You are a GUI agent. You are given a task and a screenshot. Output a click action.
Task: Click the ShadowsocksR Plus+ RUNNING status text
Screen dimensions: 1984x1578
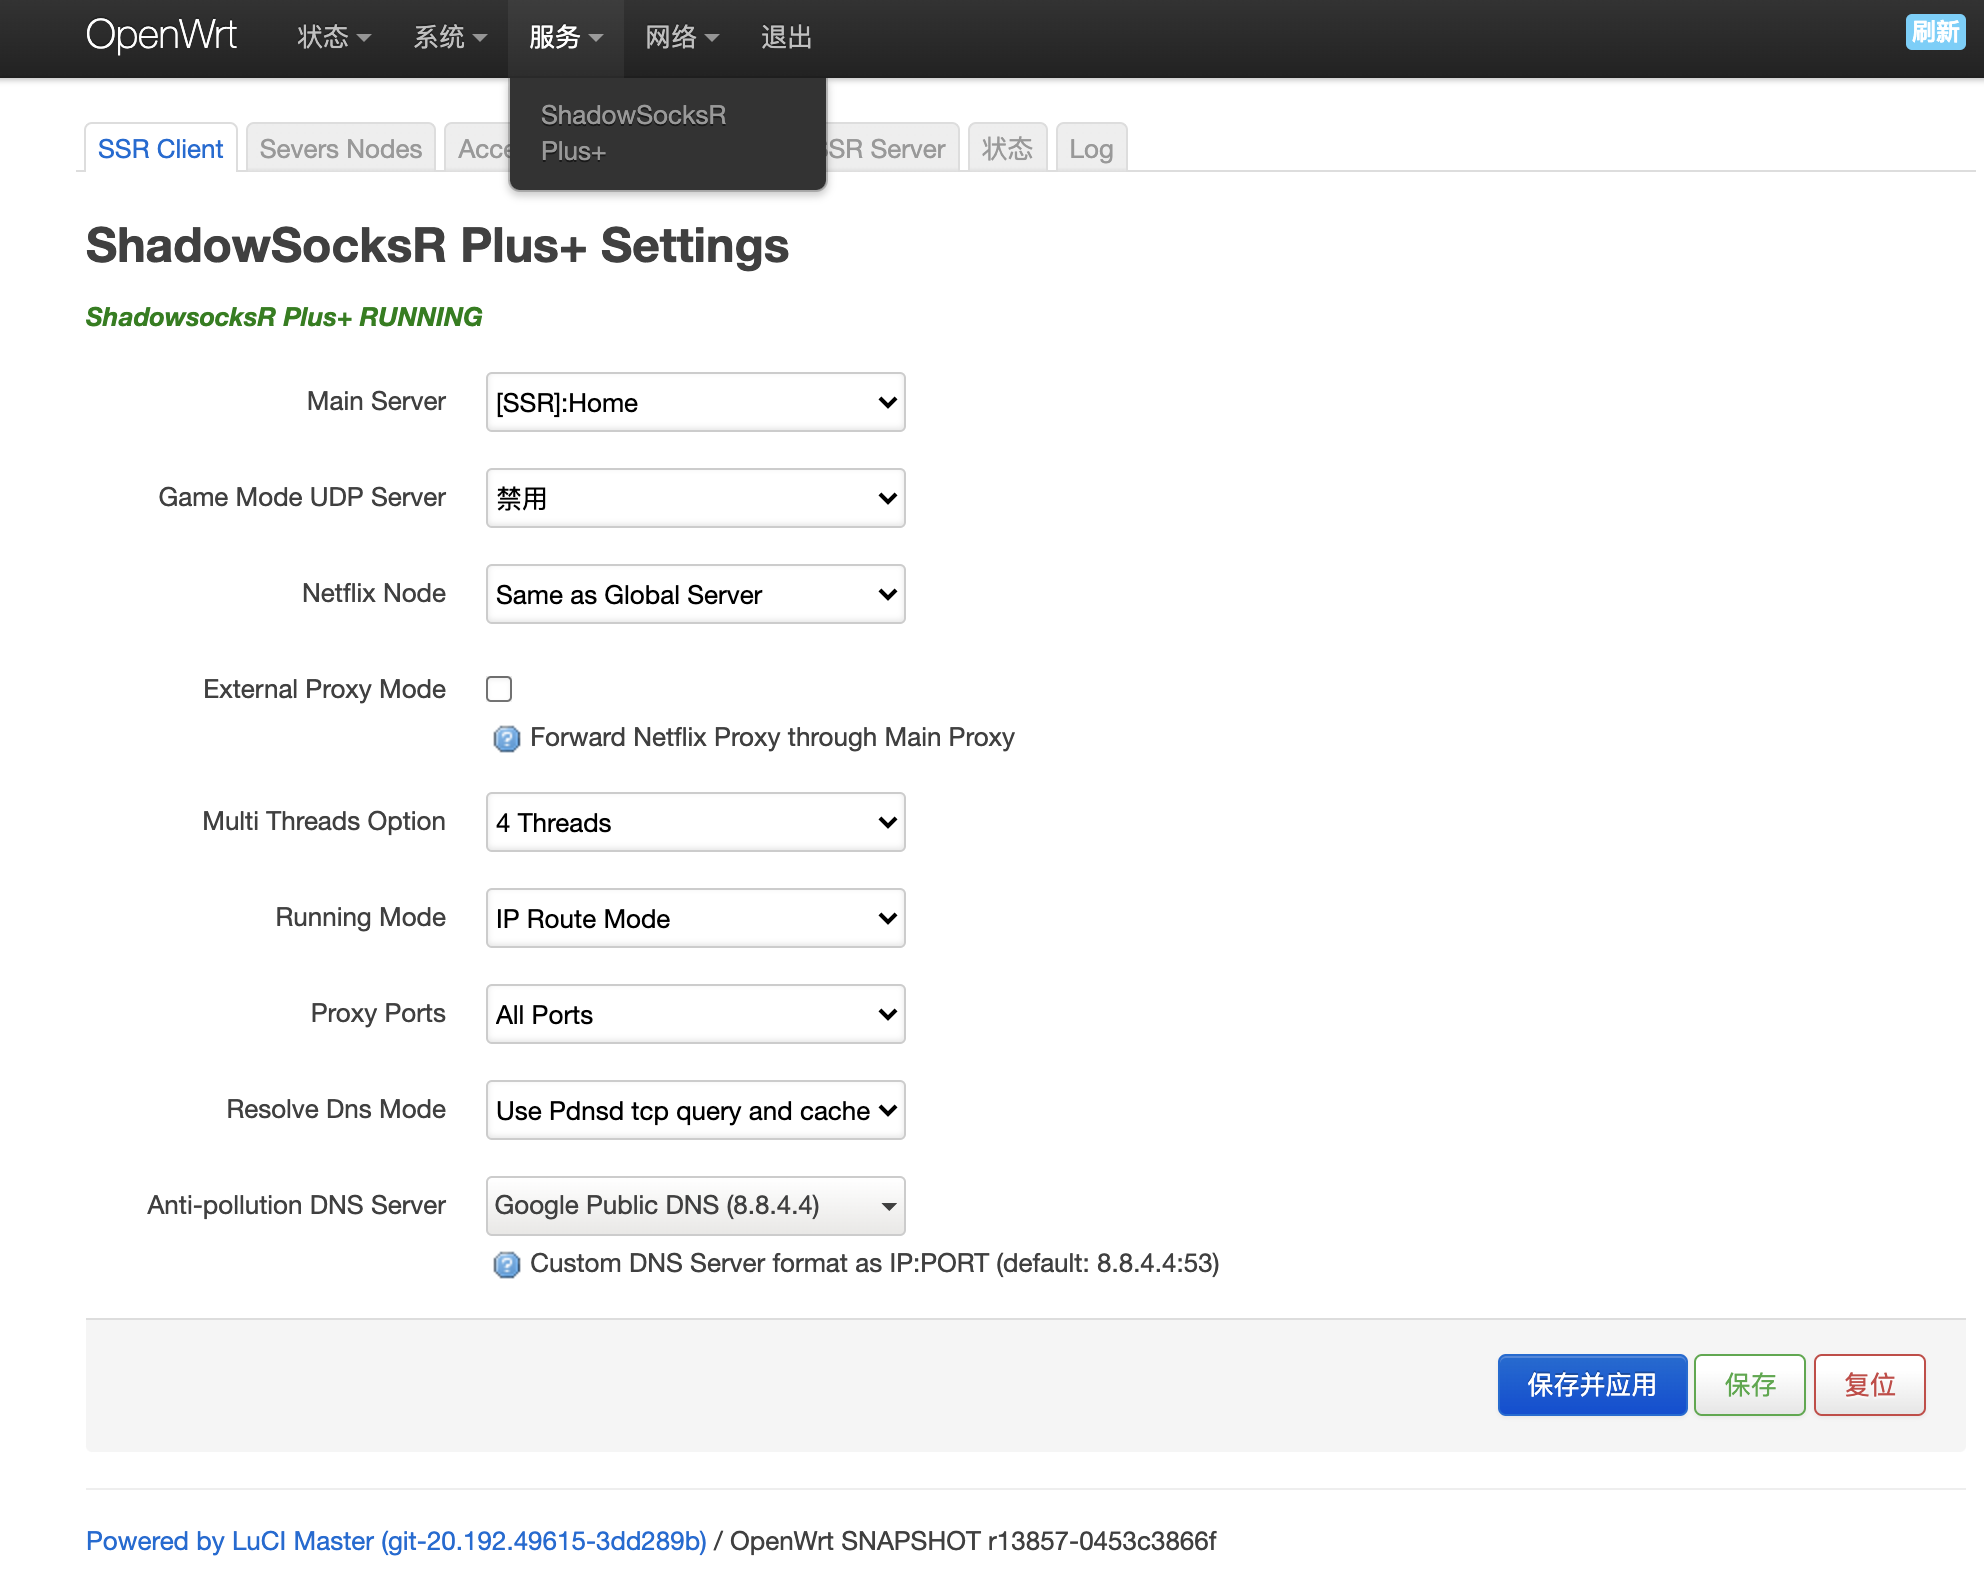click(x=284, y=317)
